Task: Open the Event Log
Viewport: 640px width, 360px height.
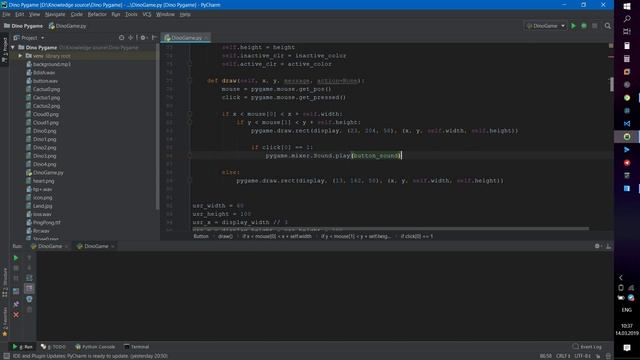Action: (587, 347)
